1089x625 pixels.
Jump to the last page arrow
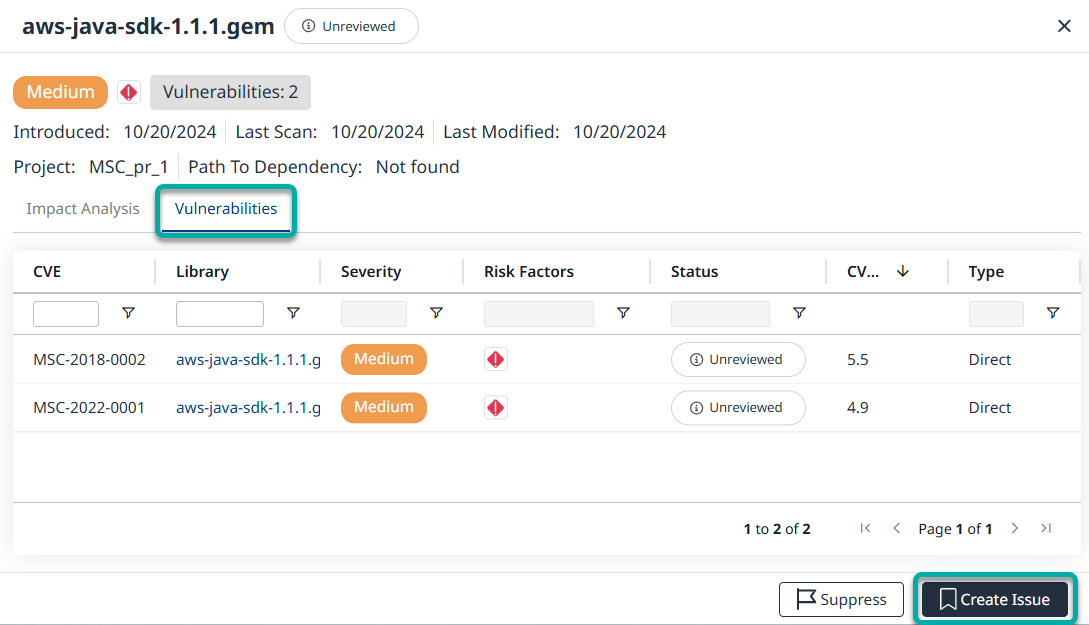click(x=1046, y=528)
